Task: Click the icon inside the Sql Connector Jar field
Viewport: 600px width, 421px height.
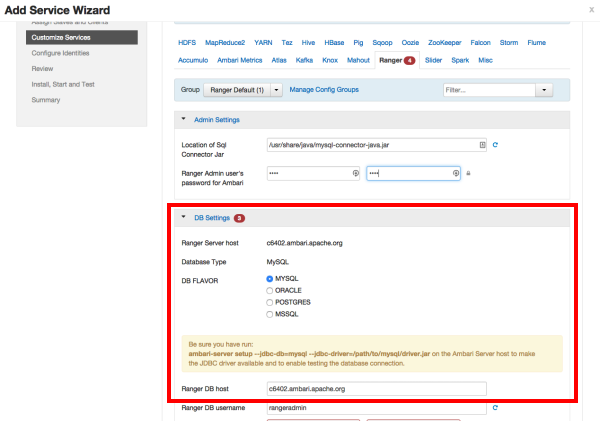Action: tap(482, 145)
